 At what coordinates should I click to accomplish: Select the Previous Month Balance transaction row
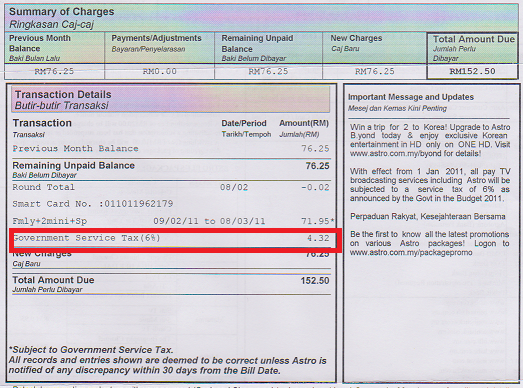point(171,149)
